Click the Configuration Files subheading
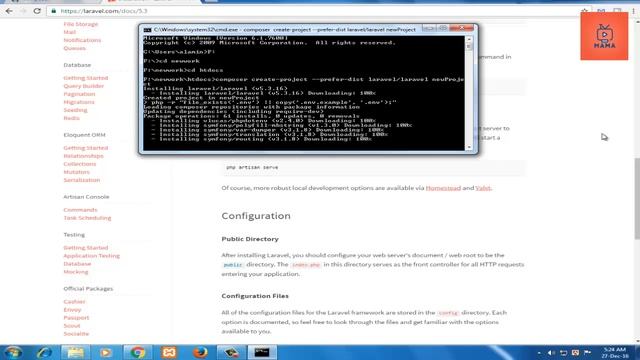 coord(255,296)
